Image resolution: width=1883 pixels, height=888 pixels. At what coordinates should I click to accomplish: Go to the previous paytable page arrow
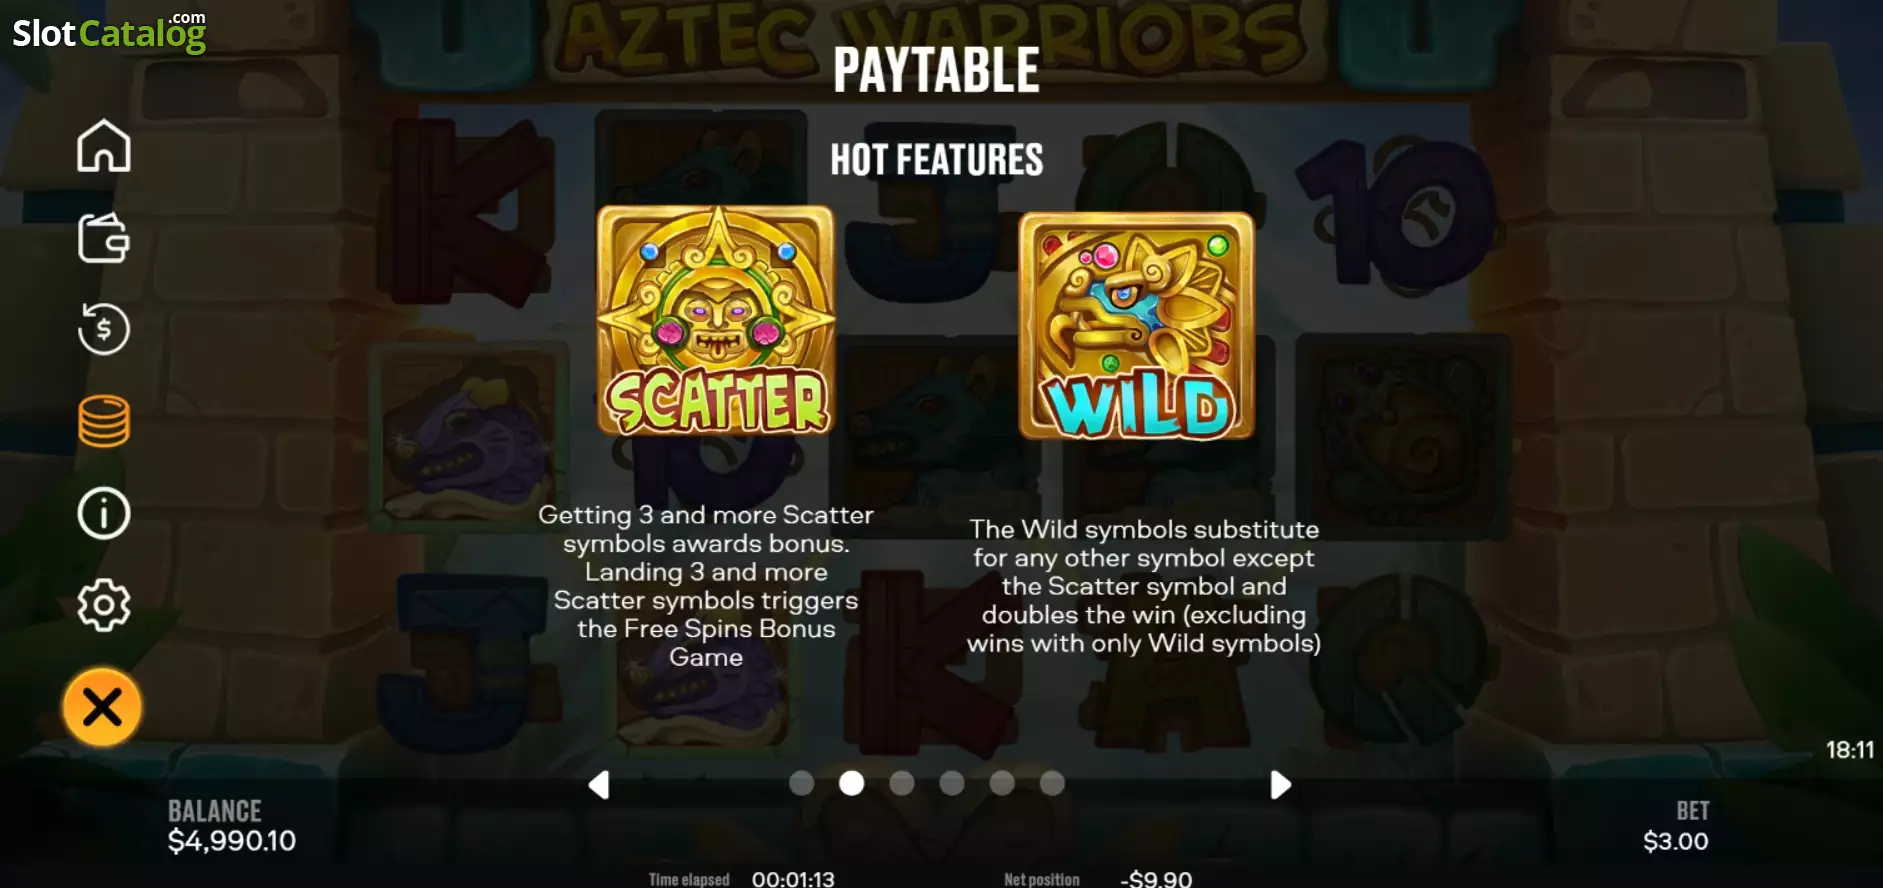599,785
